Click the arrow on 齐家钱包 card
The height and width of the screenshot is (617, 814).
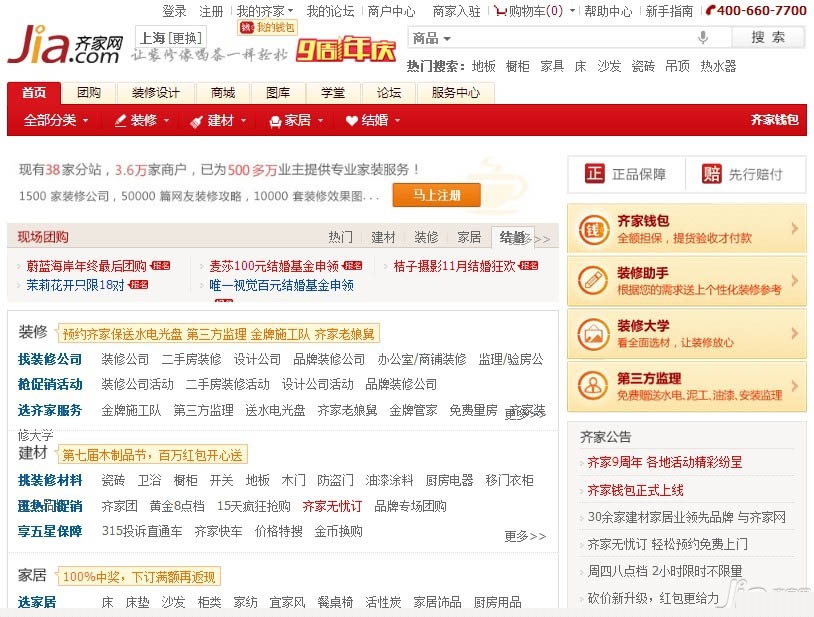pos(794,228)
